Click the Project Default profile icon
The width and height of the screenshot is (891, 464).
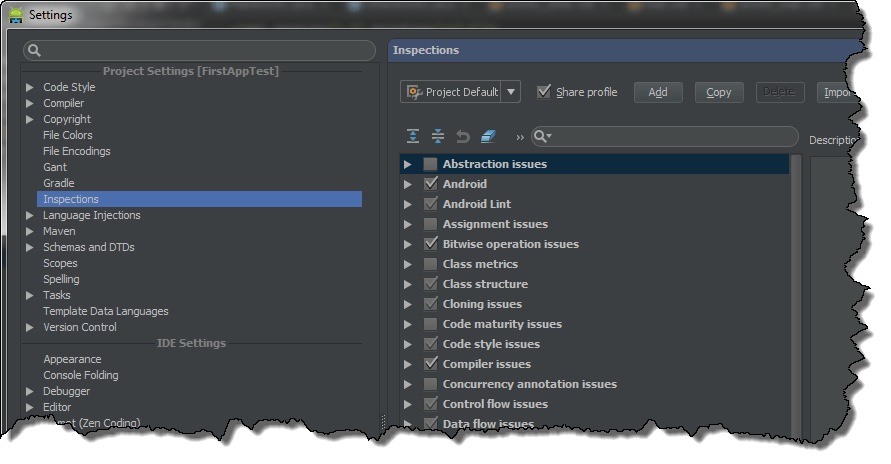click(414, 92)
